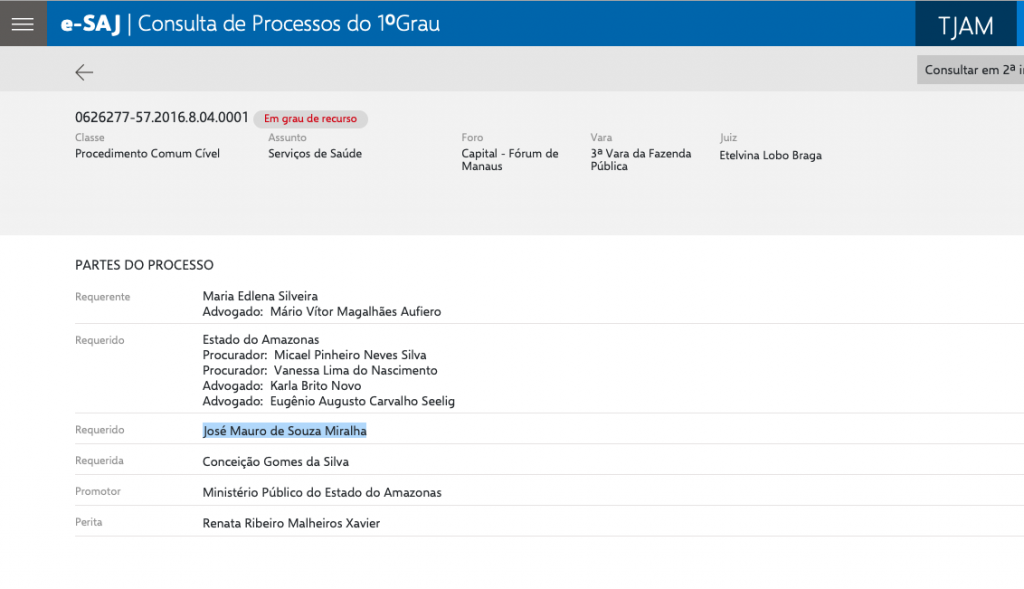Click 'Estado do Amazonas' party name

[261, 340]
